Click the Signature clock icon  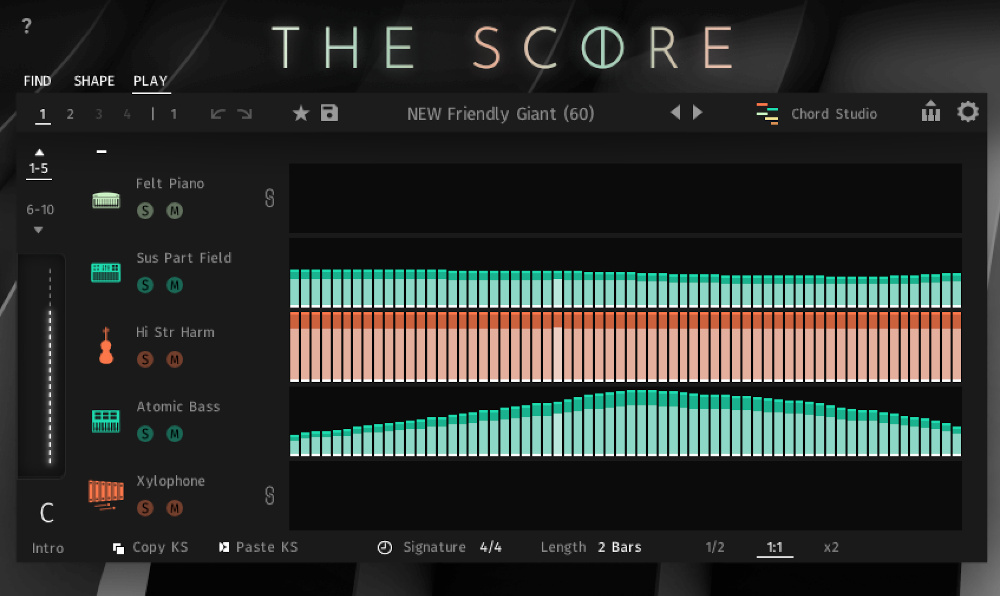click(x=385, y=548)
